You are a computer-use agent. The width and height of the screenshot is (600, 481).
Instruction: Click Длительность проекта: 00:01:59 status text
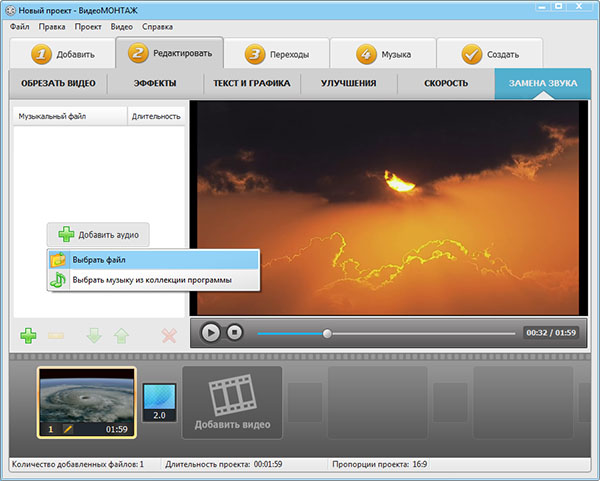coord(223,464)
